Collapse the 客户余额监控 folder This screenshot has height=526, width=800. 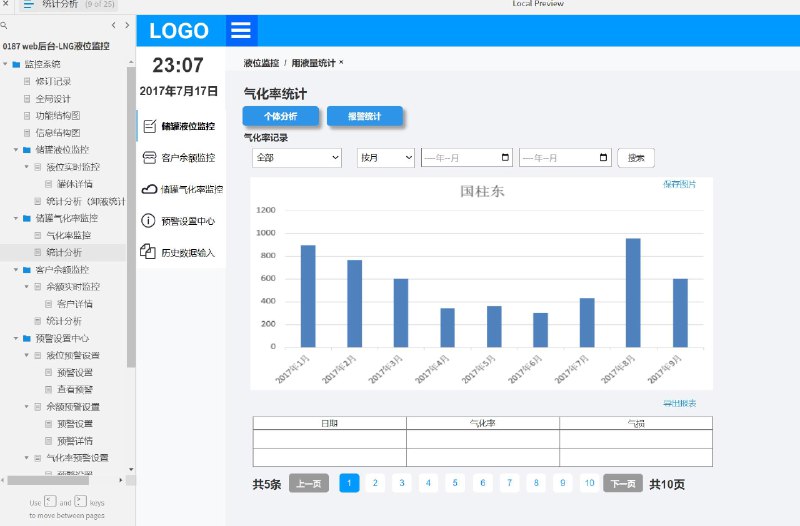pyautogui.click(x=16, y=269)
